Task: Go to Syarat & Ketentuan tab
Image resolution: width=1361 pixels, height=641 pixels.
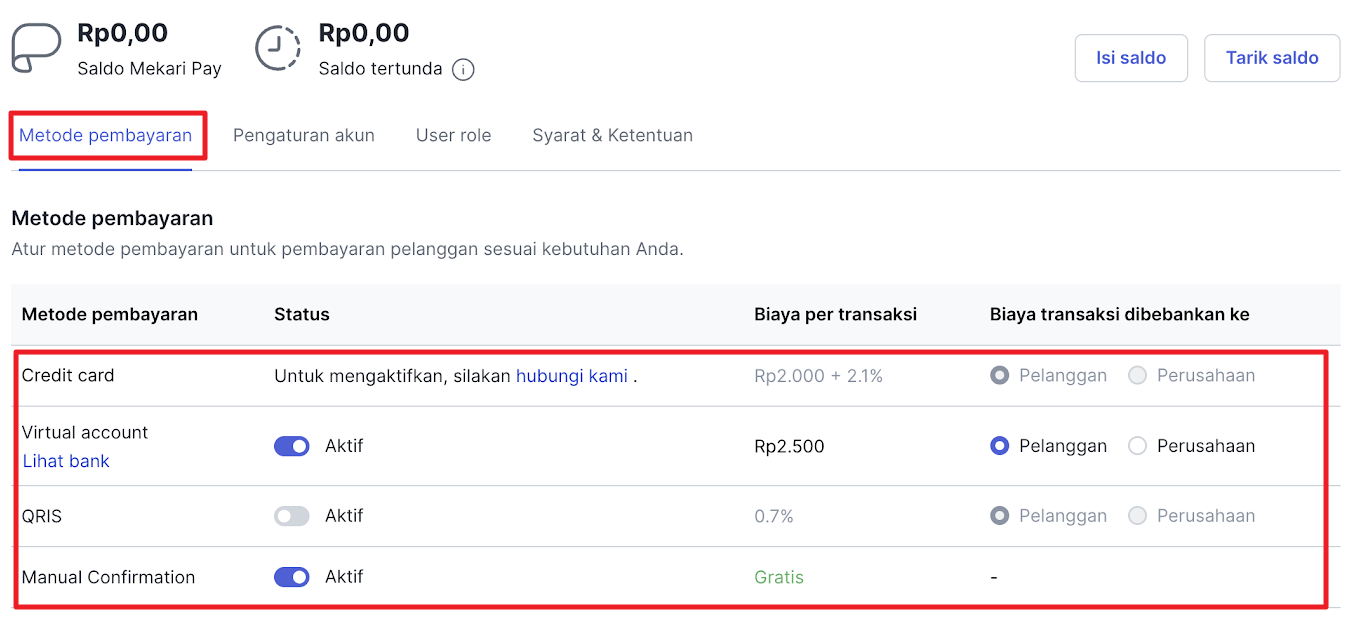Action: coord(613,135)
